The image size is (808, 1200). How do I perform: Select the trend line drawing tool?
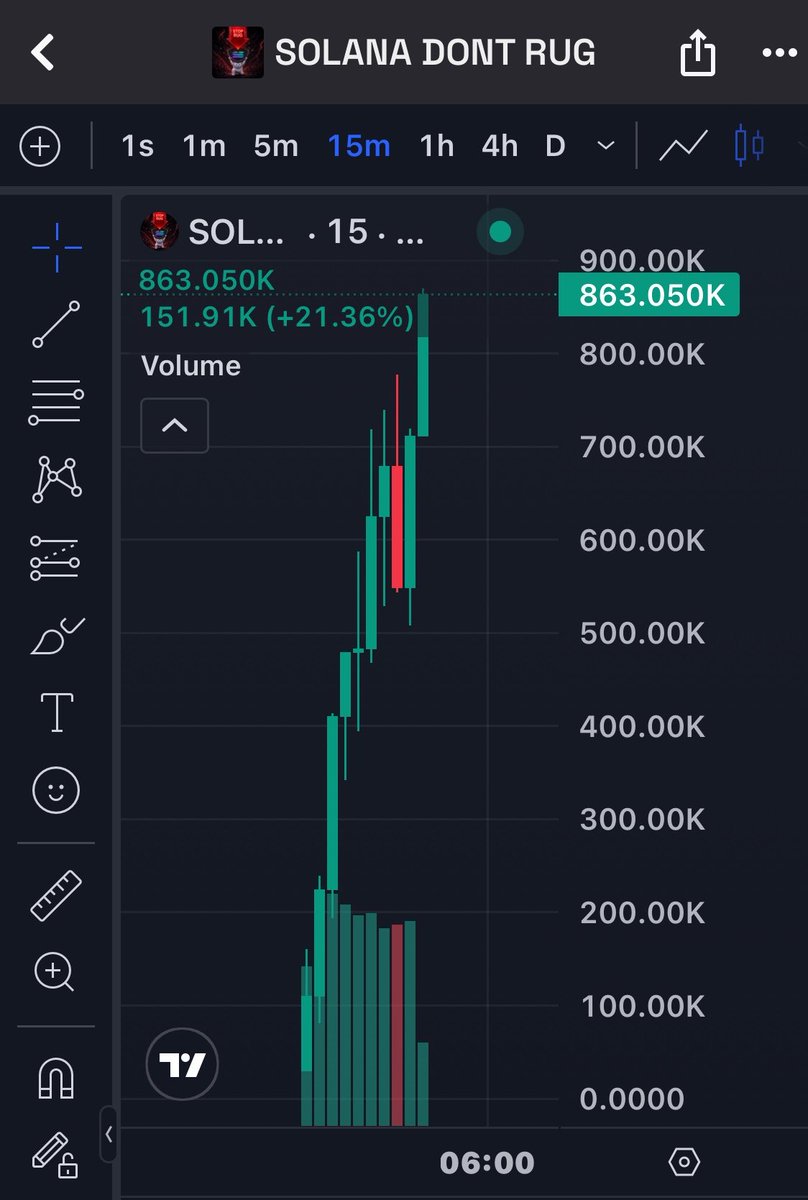[57, 324]
